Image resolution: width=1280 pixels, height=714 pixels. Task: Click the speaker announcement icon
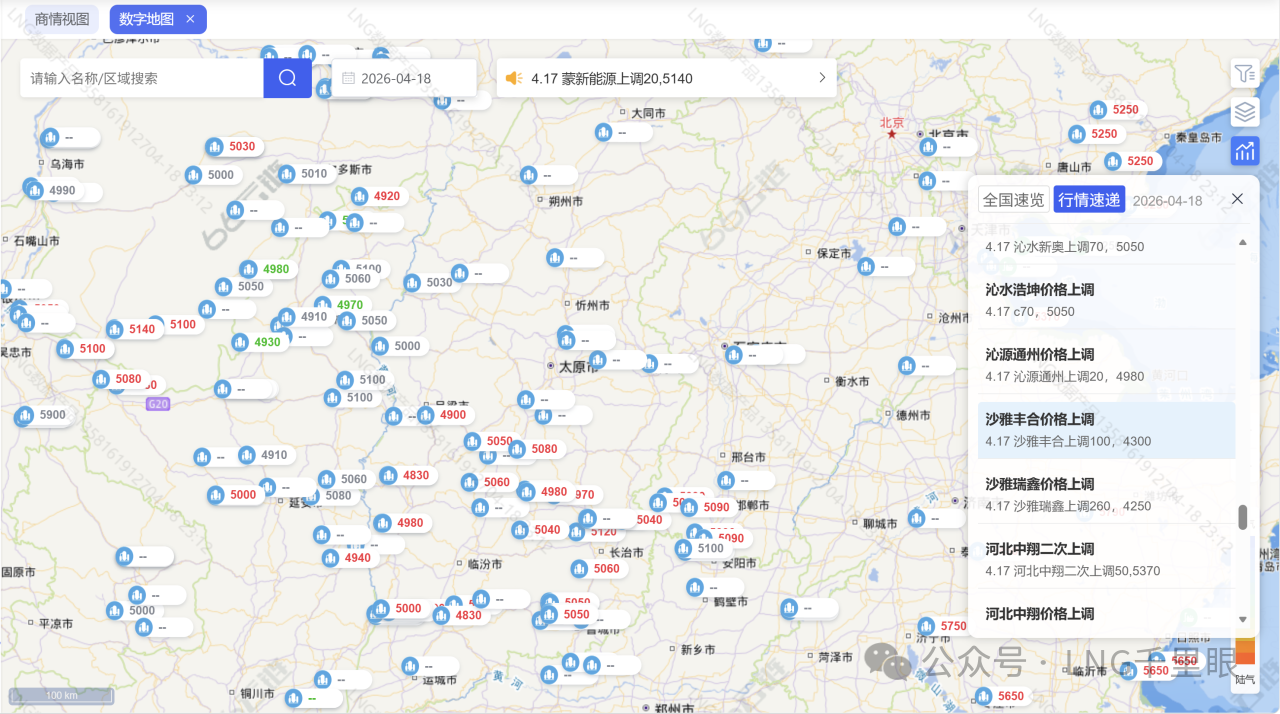pos(514,78)
